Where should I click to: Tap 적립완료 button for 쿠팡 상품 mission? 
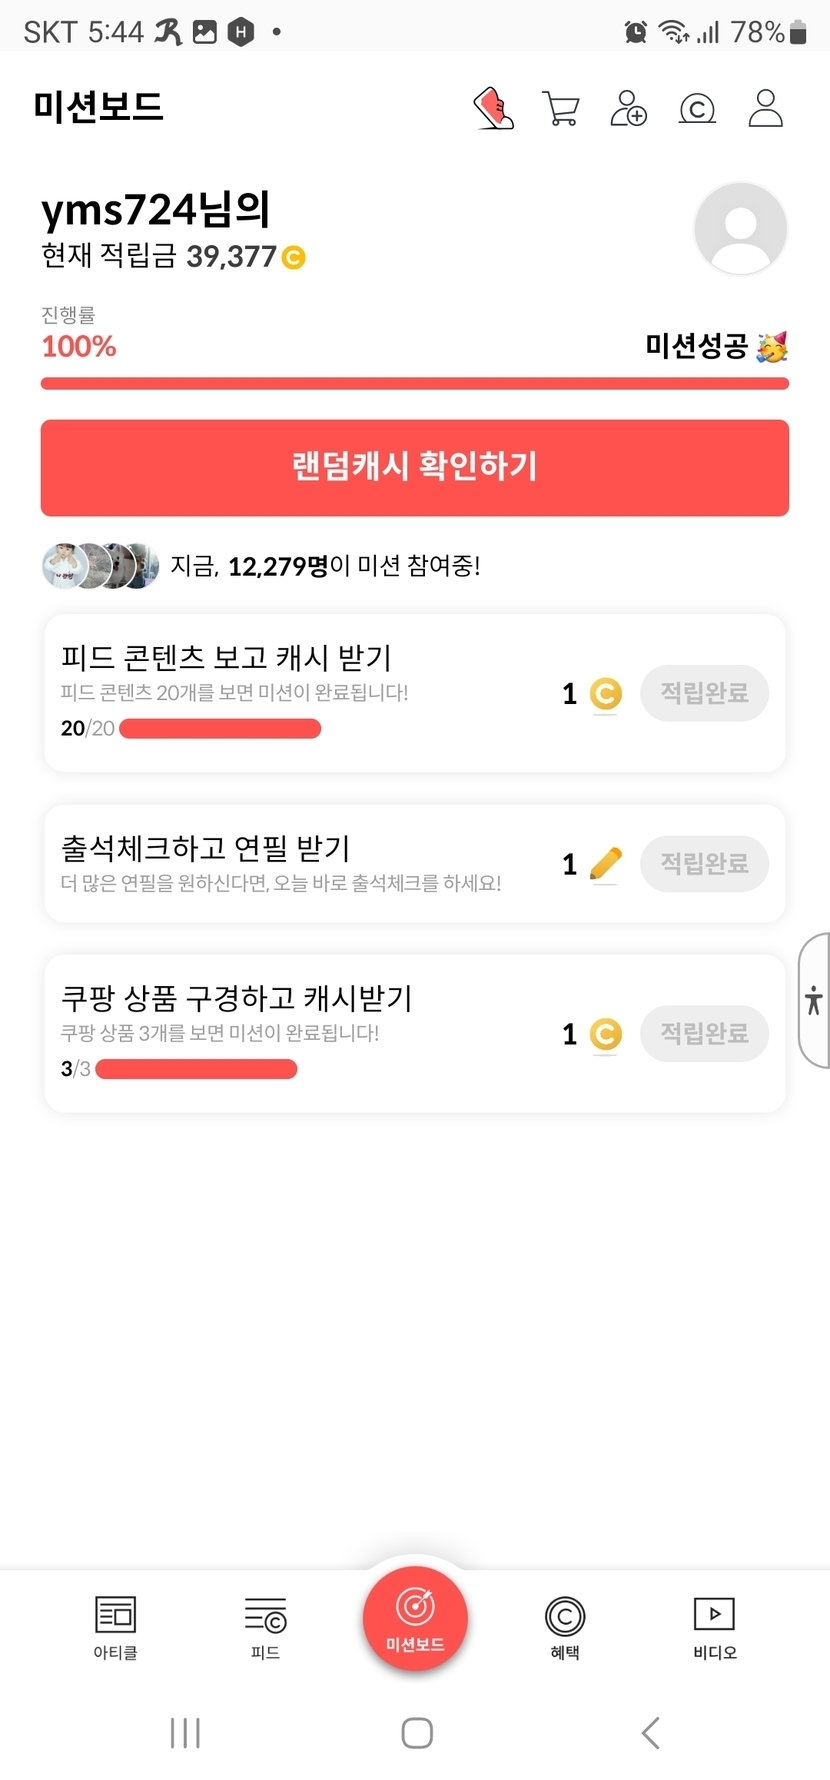click(x=704, y=1033)
